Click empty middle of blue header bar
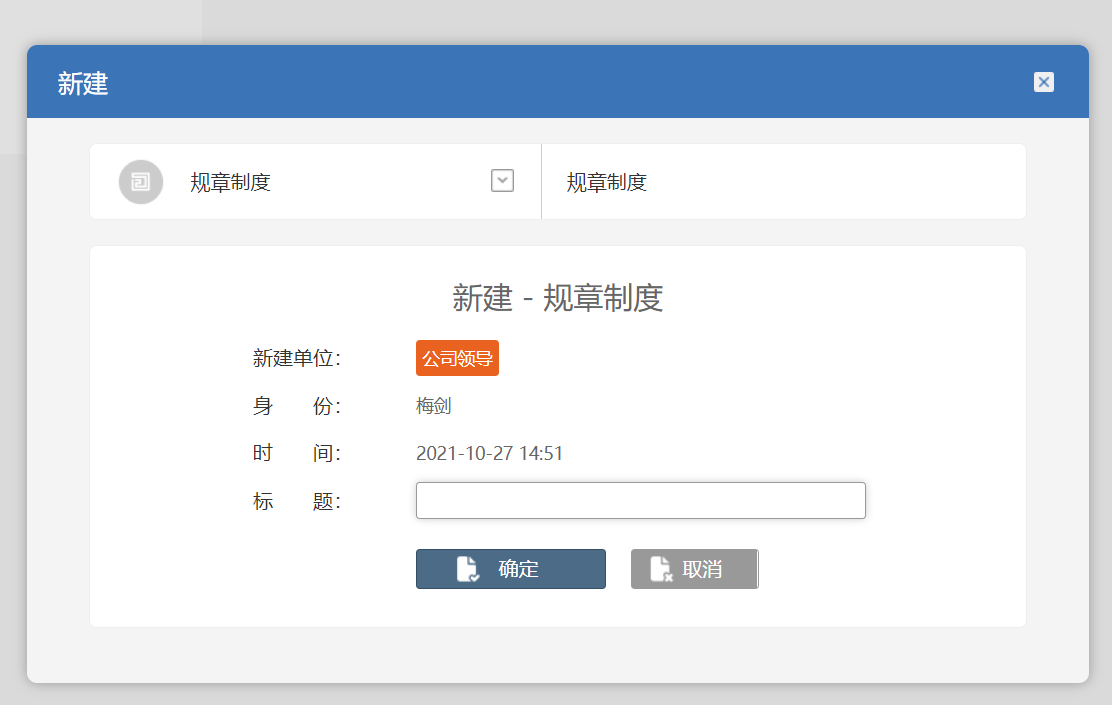The width and height of the screenshot is (1112, 705). click(x=560, y=82)
